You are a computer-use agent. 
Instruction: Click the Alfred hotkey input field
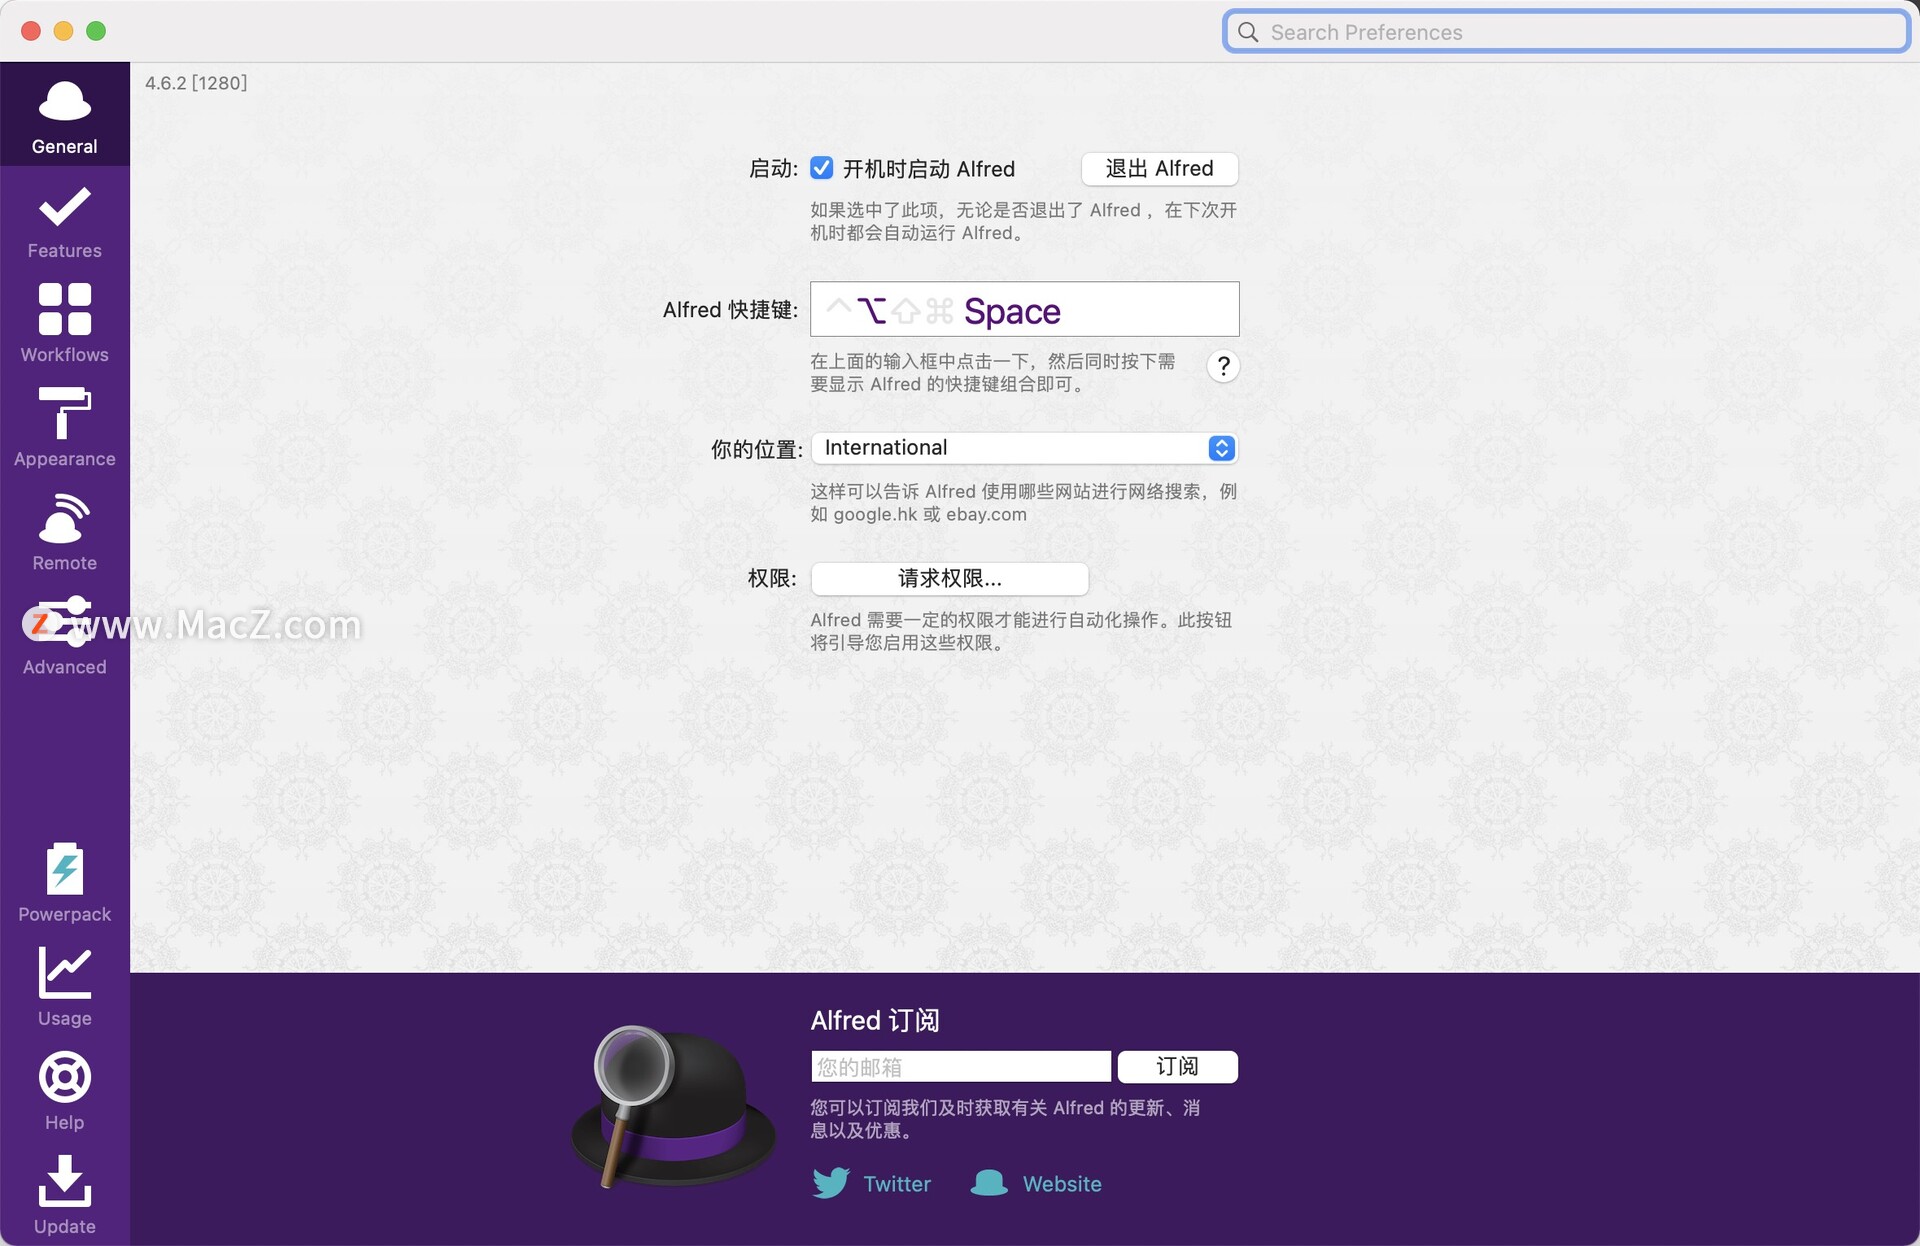(x=1024, y=308)
